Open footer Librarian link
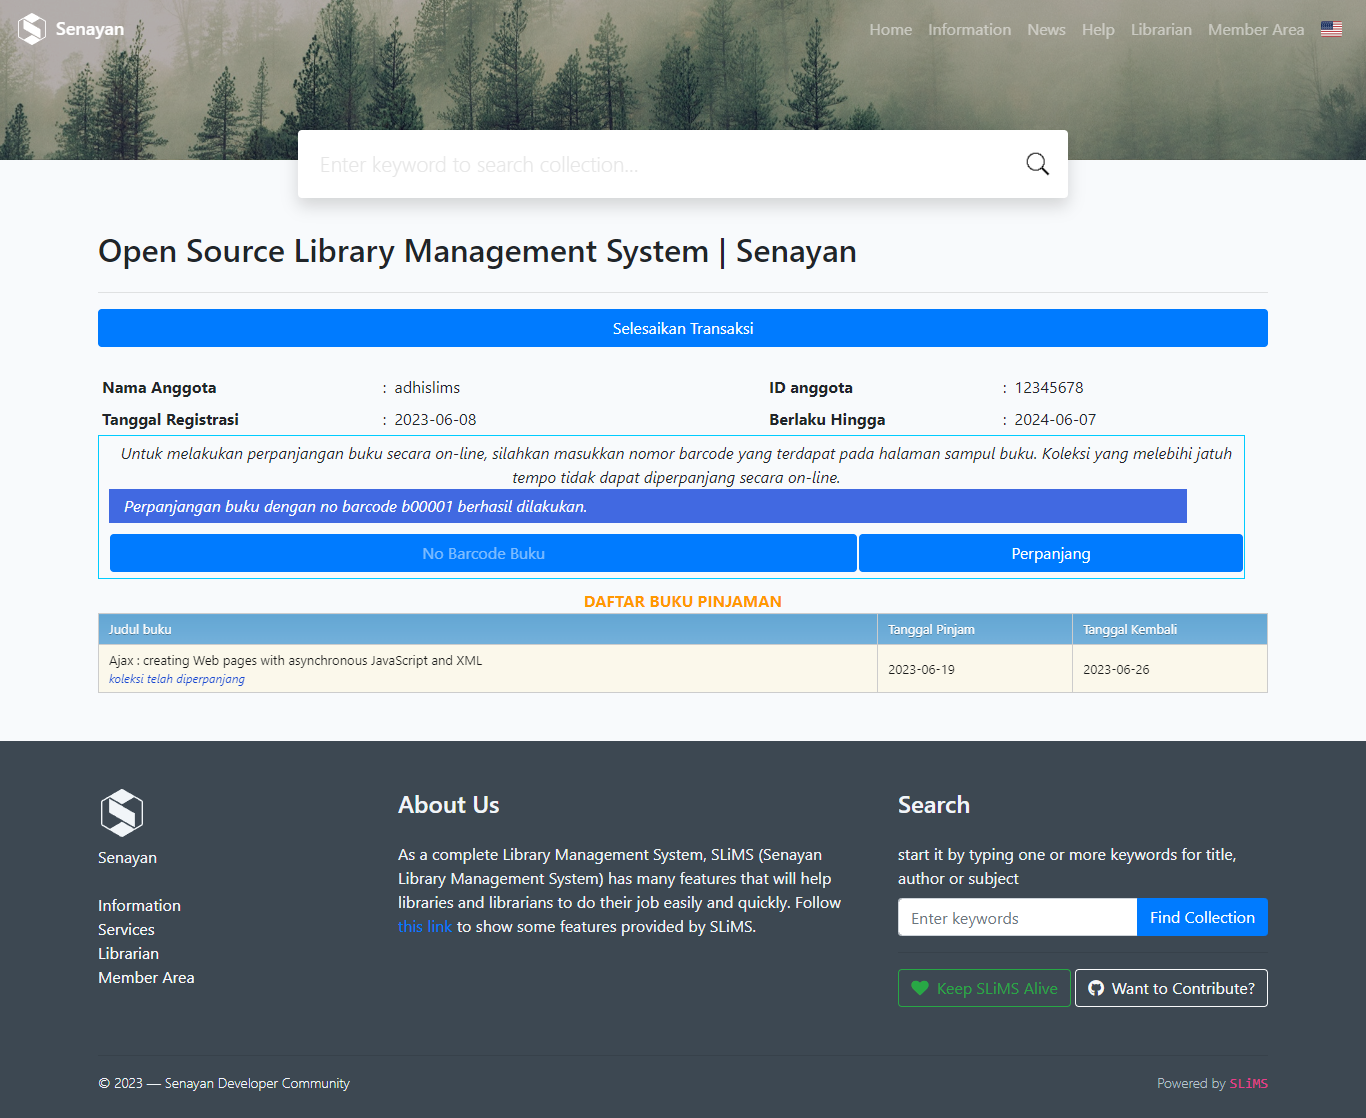The width and height of the screenshot is (1366, 1118). coord(128,953)
